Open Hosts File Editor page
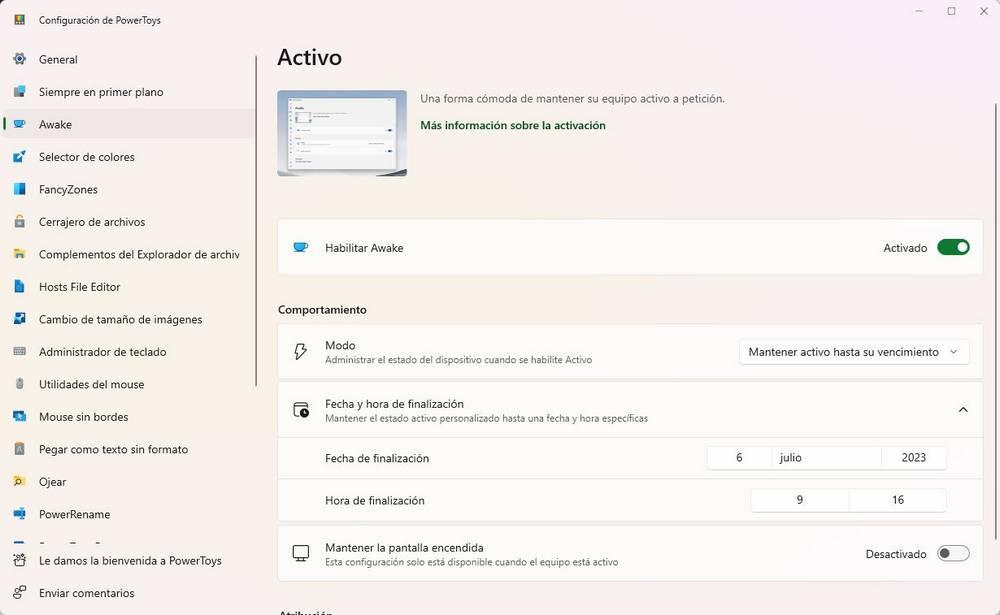This screenshot has width=1000, height=615. (129, 287)
